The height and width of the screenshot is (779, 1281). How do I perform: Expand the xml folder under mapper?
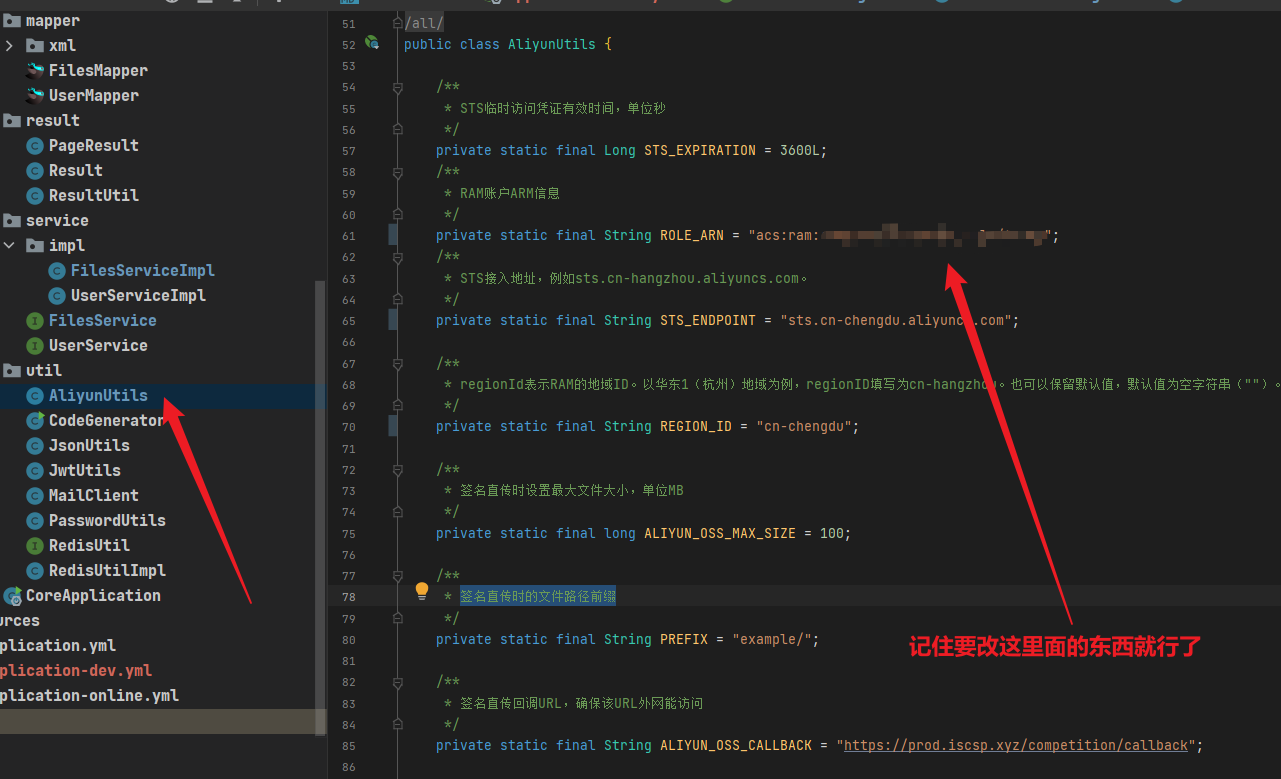10,45
